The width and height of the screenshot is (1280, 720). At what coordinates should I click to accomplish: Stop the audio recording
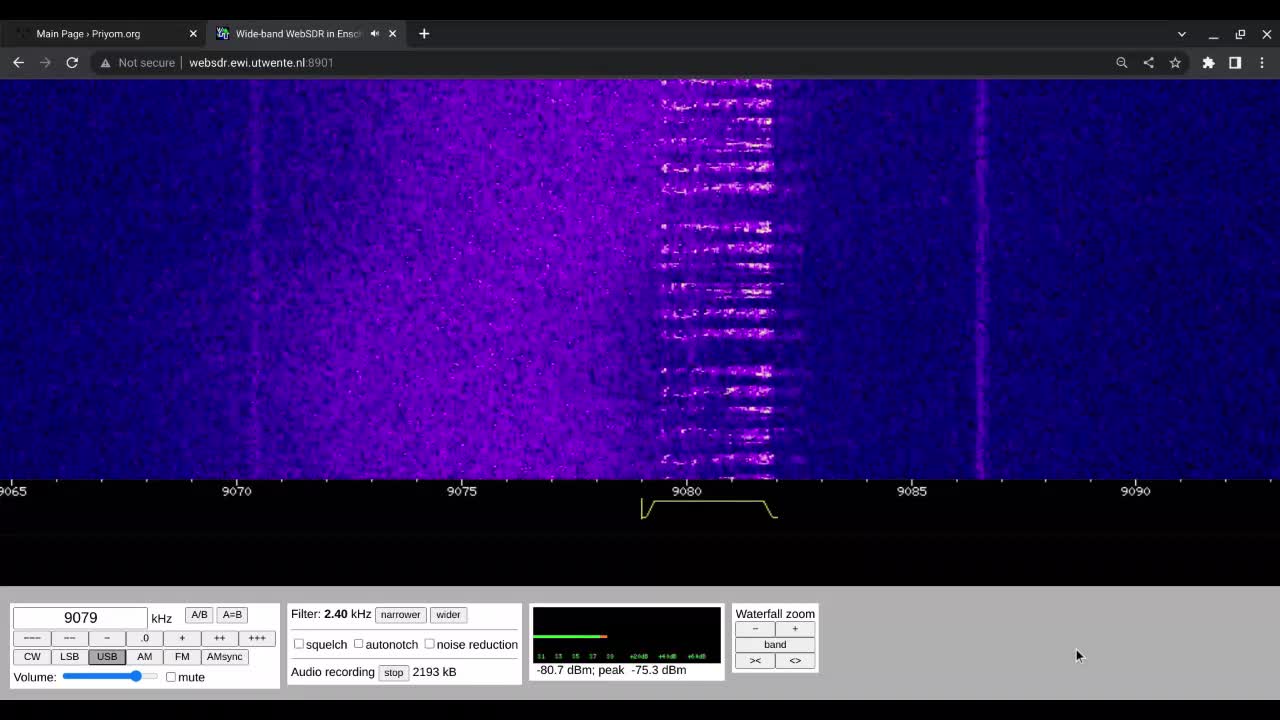(x=393, y=672)
